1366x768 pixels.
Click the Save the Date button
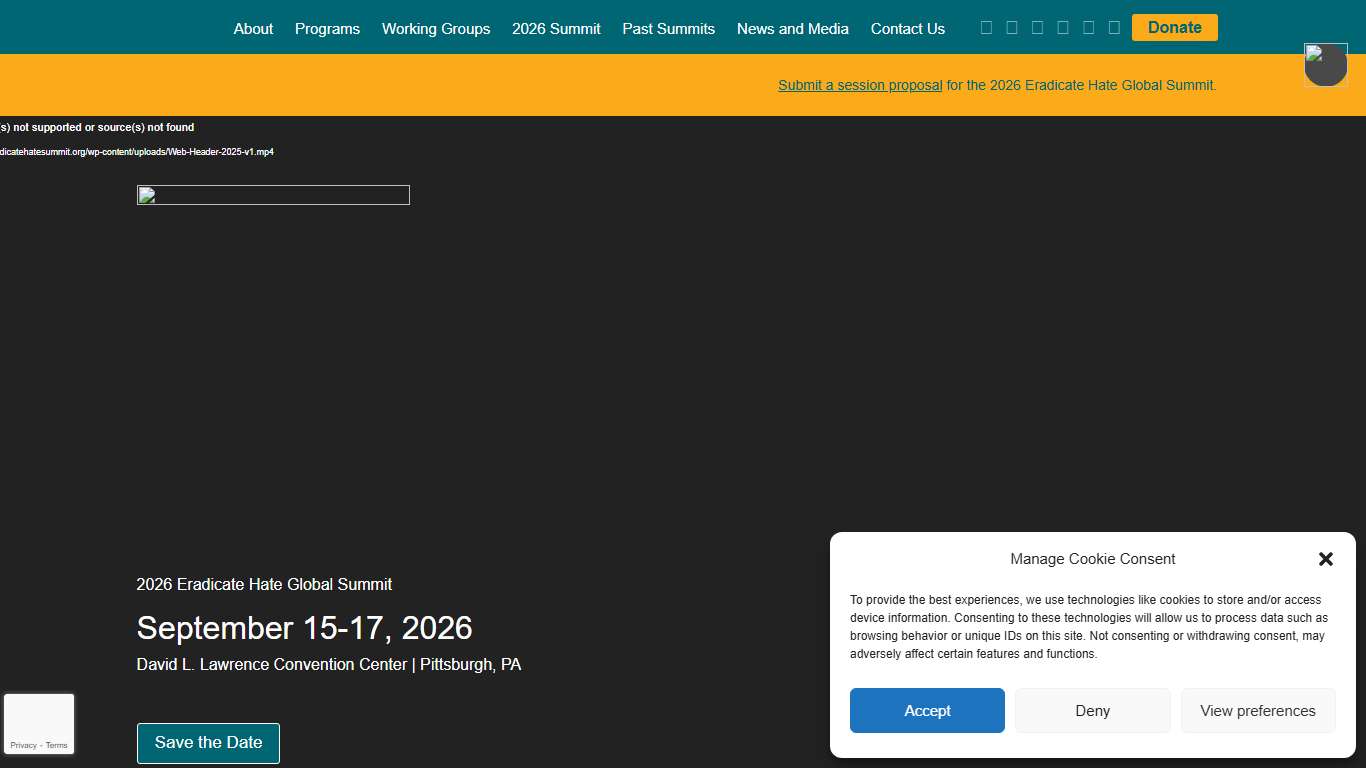point(208,743)
